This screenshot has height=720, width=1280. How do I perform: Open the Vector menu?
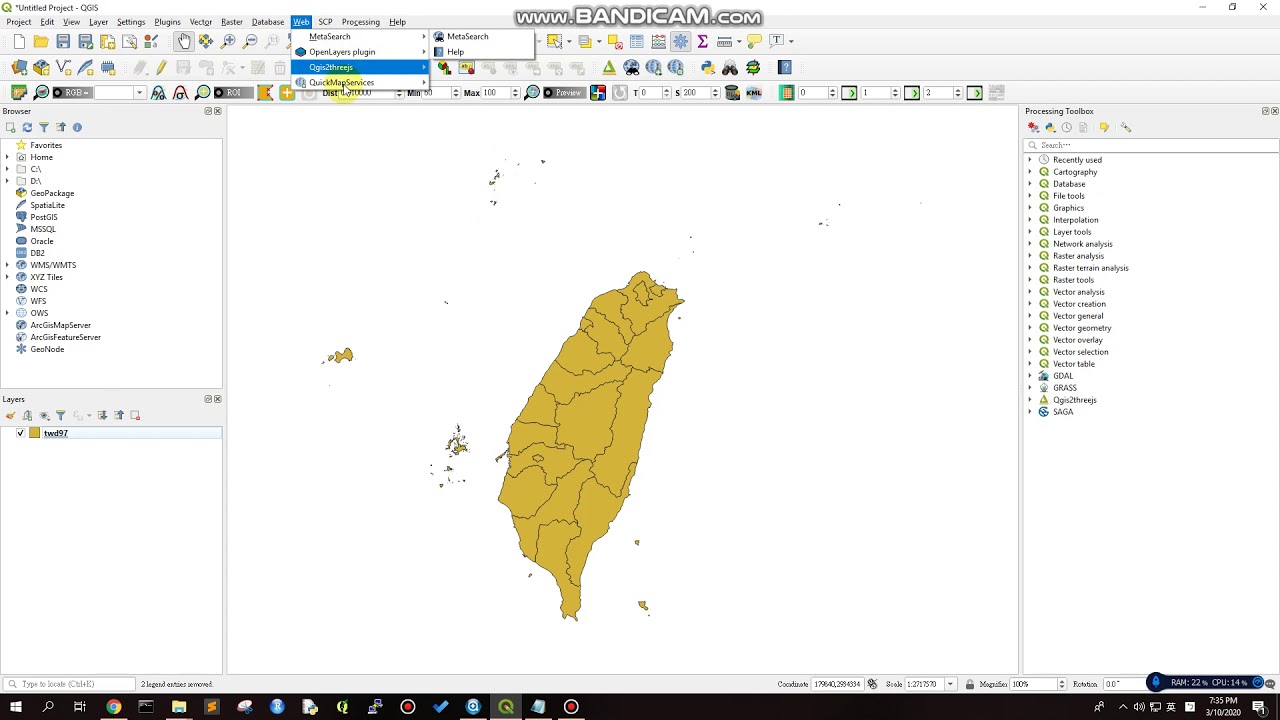[201, 22]
